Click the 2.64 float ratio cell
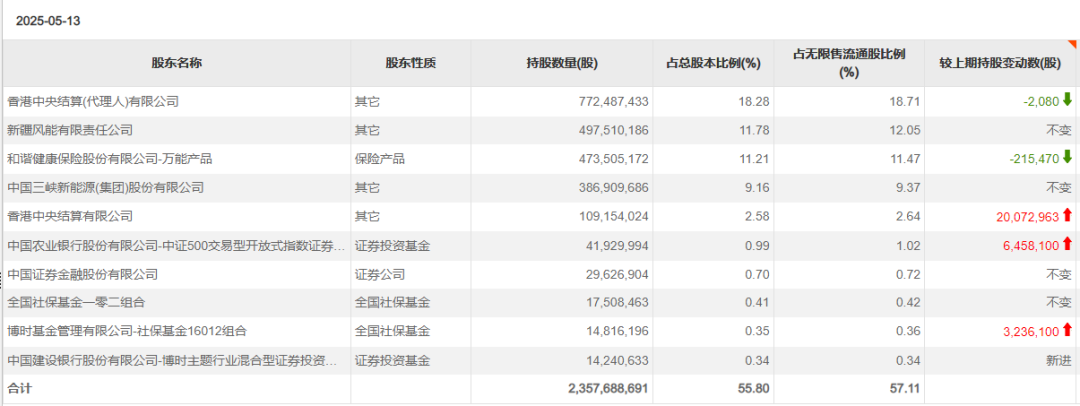This screenshot has width=1080, height=406. pyautogui.click(x=910, y=216)
